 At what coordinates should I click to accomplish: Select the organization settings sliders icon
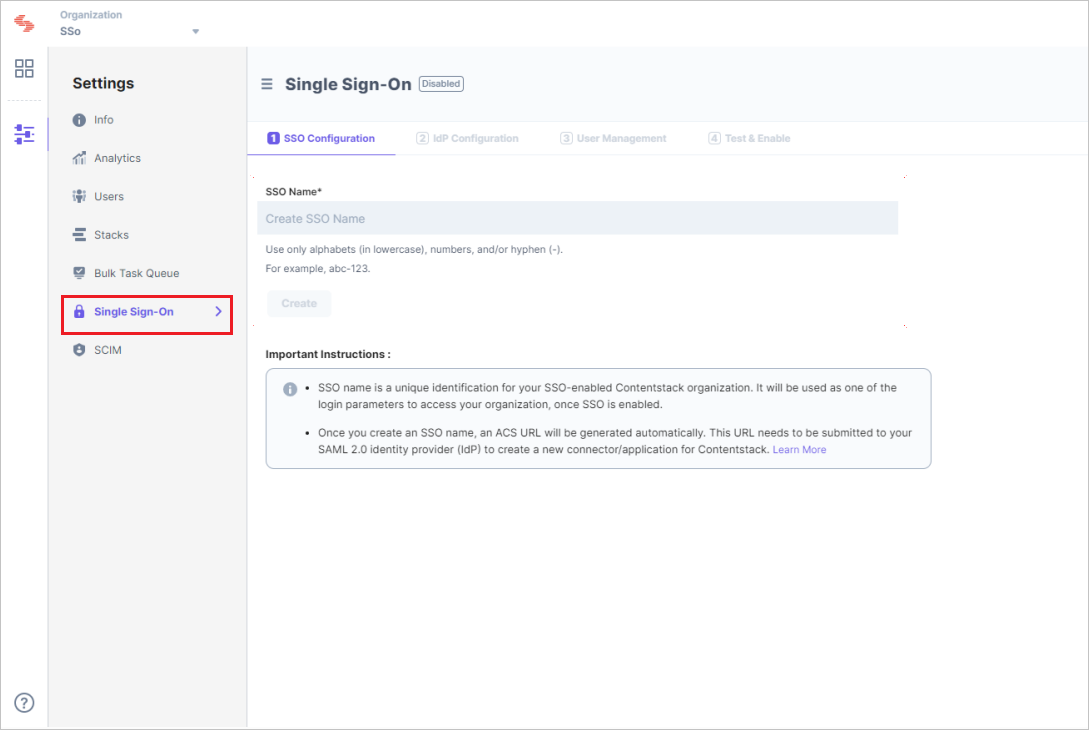click(x=23, y=132)
